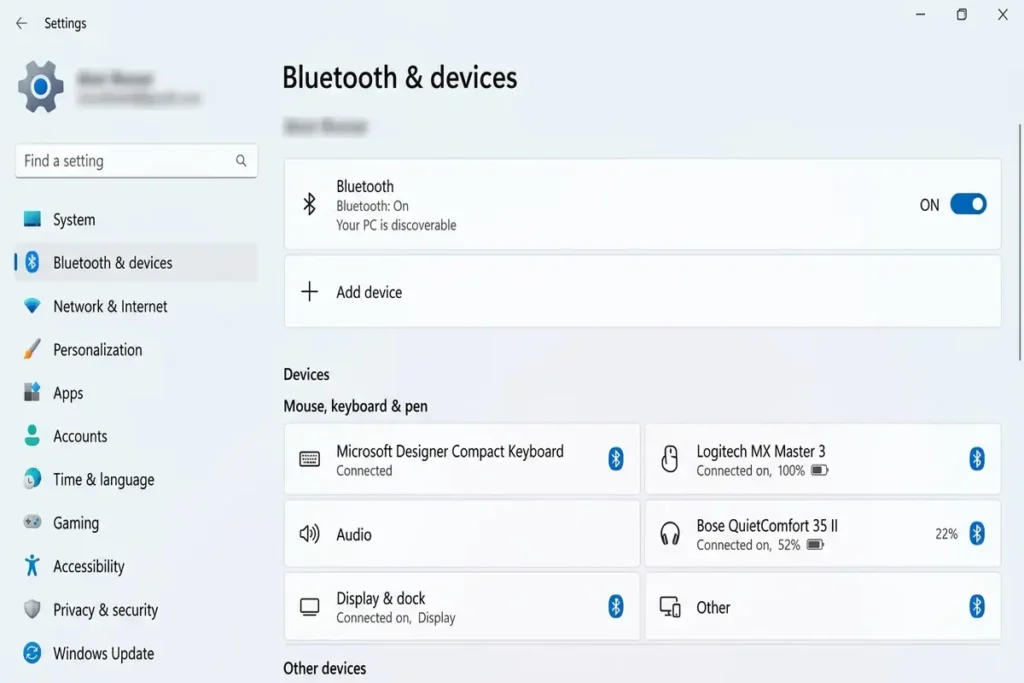The image size is (1024, 683).
Task: Click Bluetooth badge on Logitech MX Master 3
Action: pyautogui.click(x=977, y=458)
